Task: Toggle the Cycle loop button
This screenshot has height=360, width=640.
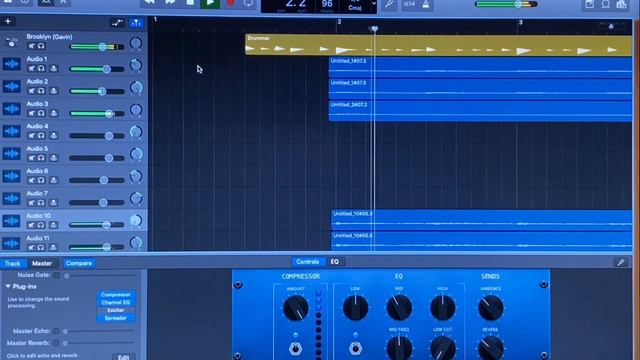Action: (248, 4)
